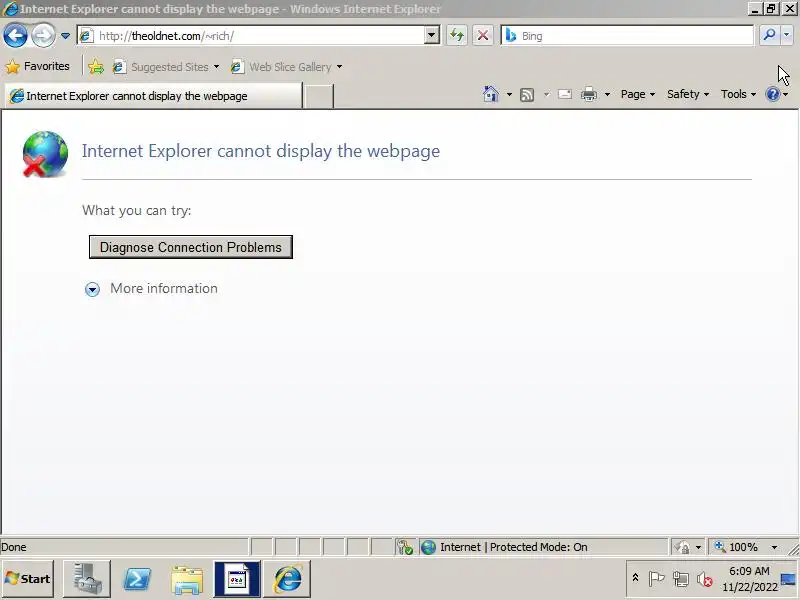Open the Start menu
The height and width of the screenshot is (600, 800).
tap(28, 579)
